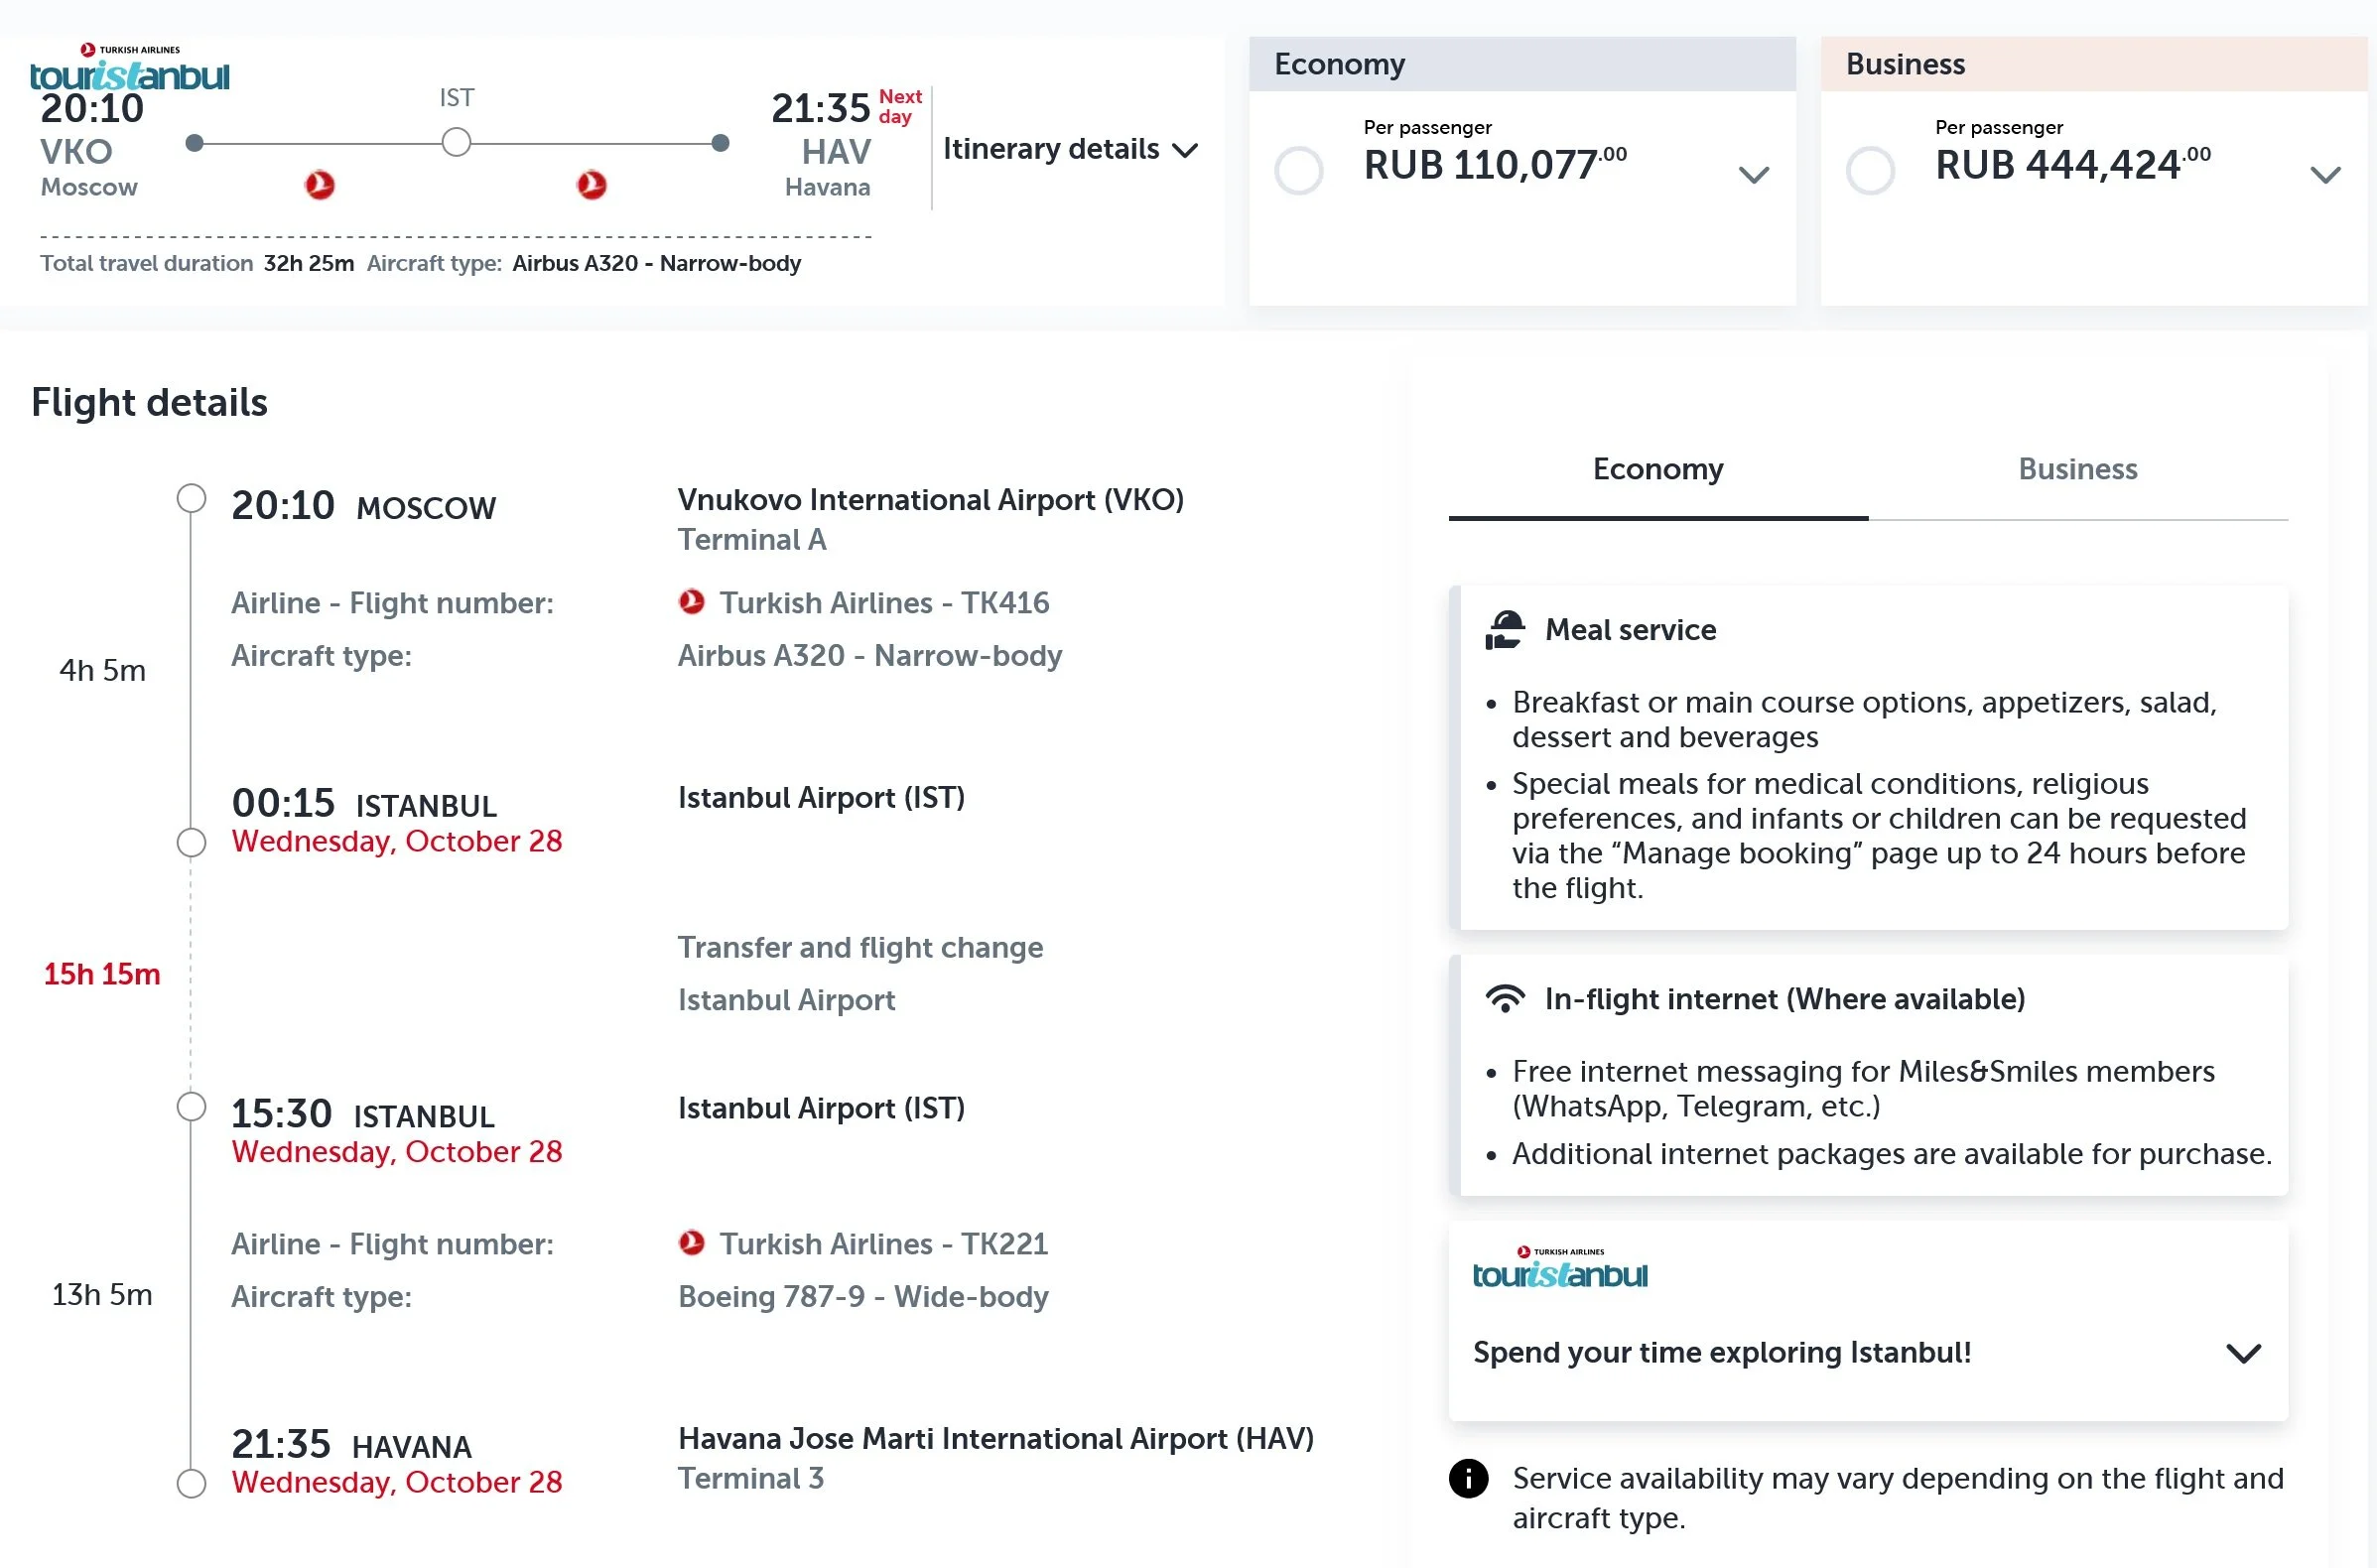
Task: Click the Economy fare column header
Action: tap(1522, 64)
